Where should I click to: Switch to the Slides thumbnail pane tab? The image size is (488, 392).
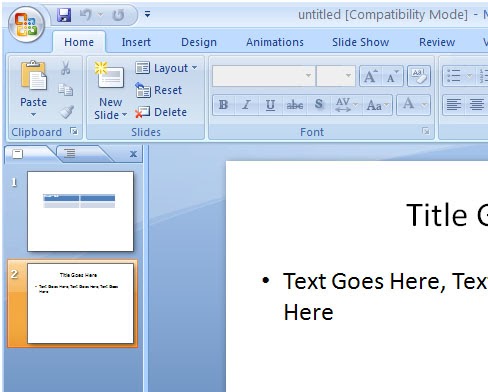tap(18, 154)
